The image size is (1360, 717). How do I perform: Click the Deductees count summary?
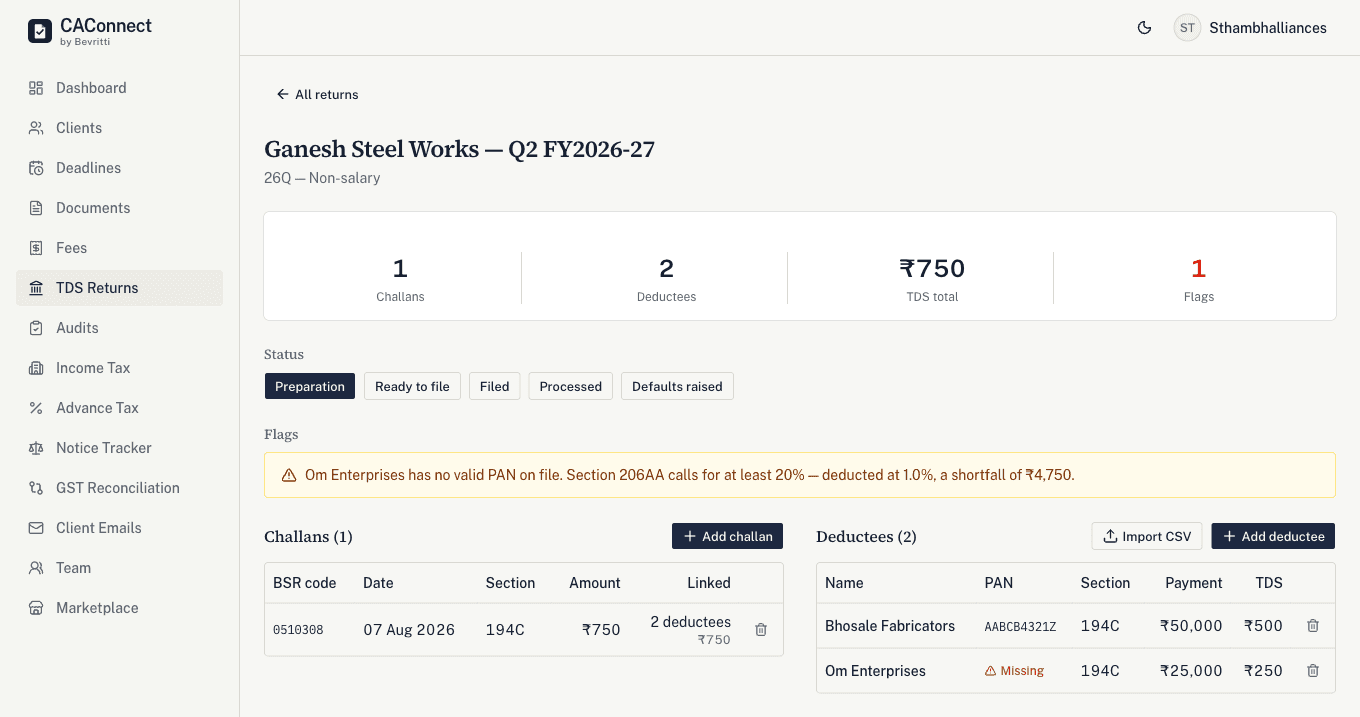coord(666,277)
